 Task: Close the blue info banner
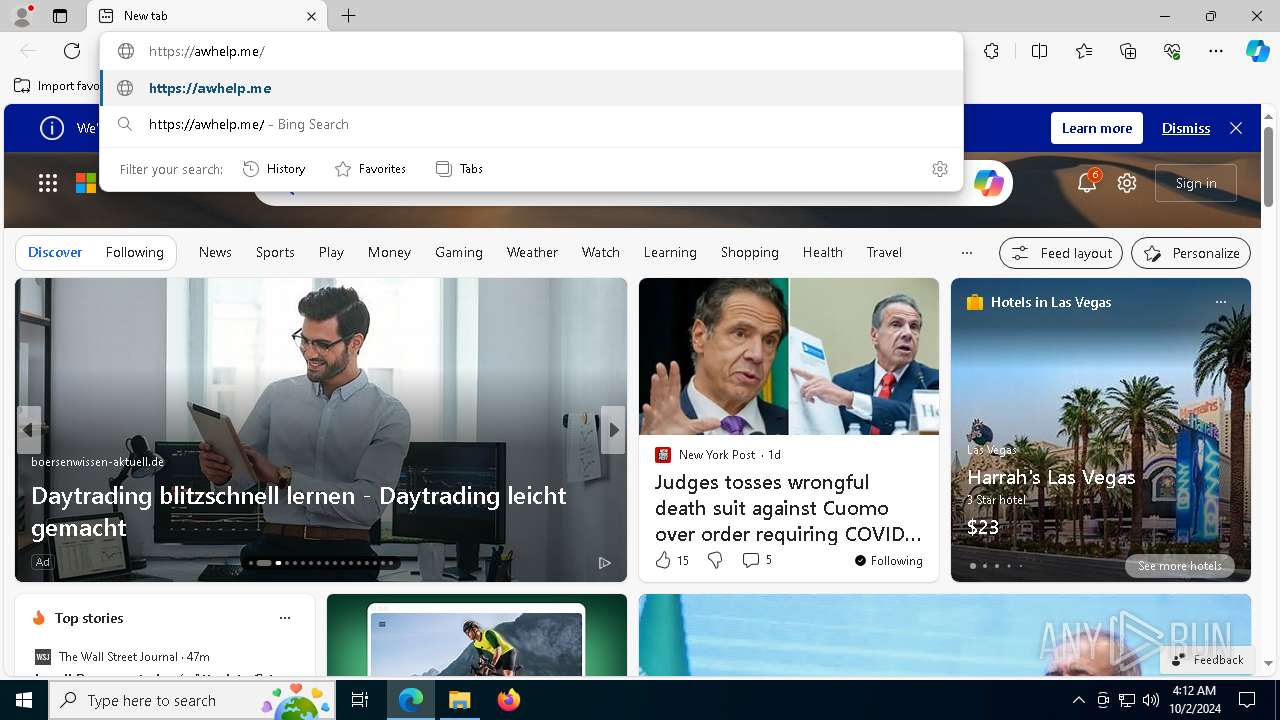click(1236, 128)
